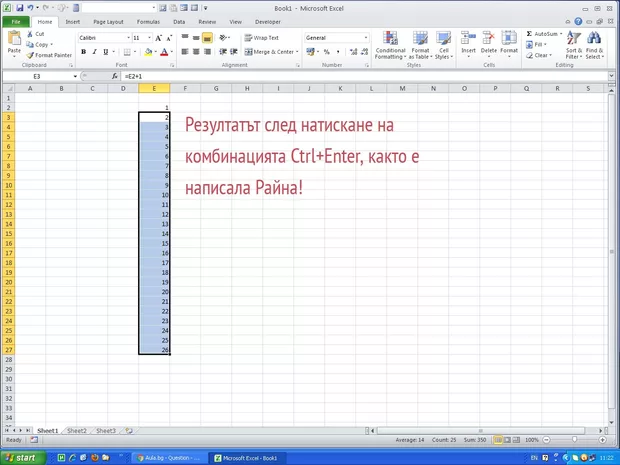Click the Insert Function fx icon
Viewport: 620px width, 465px height.
pyautogui.click(x=115, y=76)
